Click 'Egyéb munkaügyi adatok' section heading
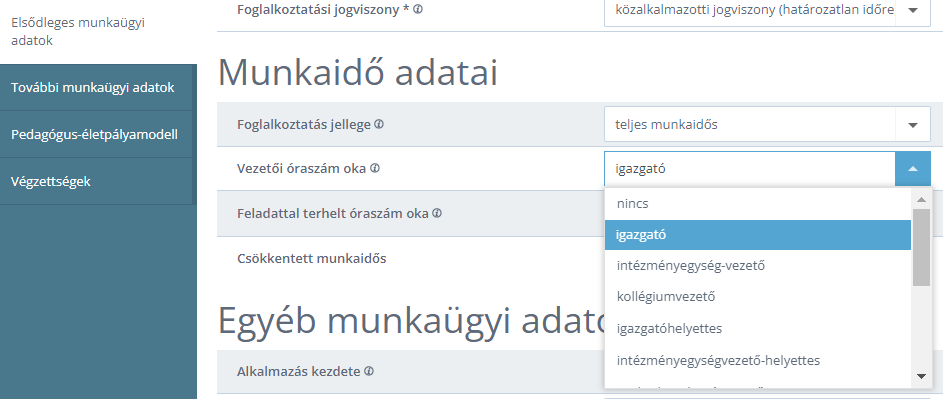943x399 pixels. tap(412, 322)
